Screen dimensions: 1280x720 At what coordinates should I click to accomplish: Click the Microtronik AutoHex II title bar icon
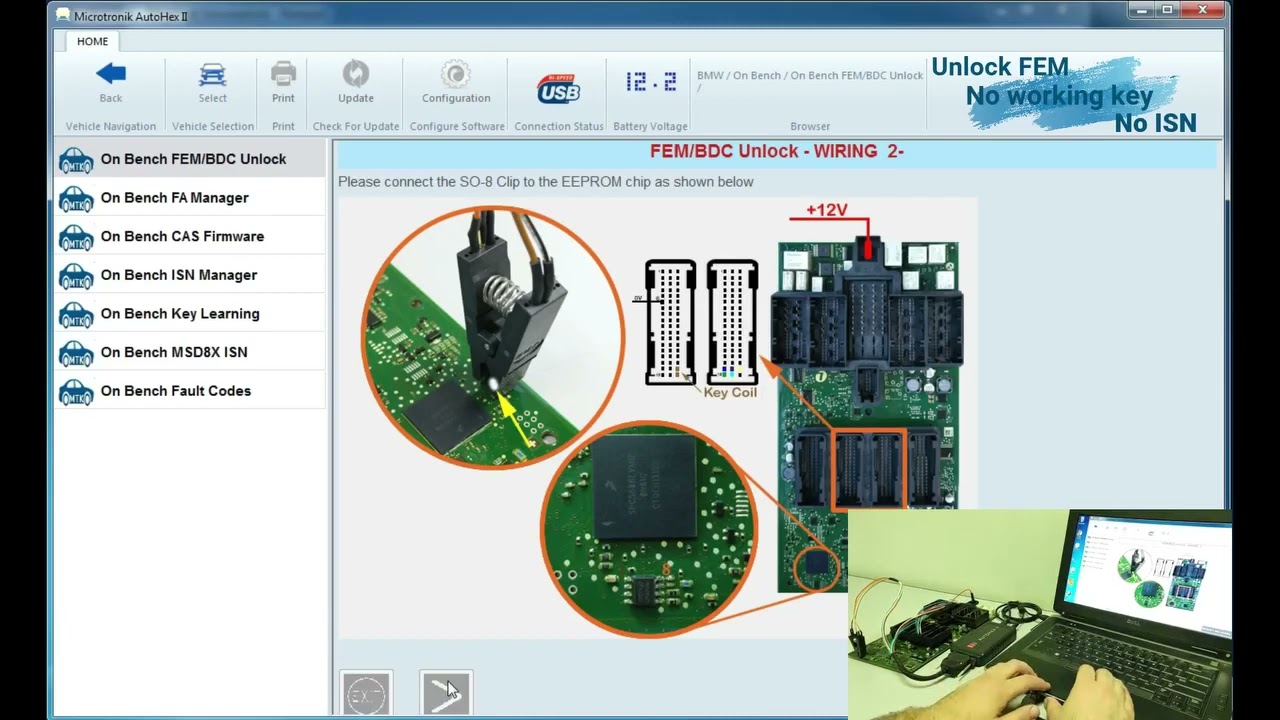[63, 16]
